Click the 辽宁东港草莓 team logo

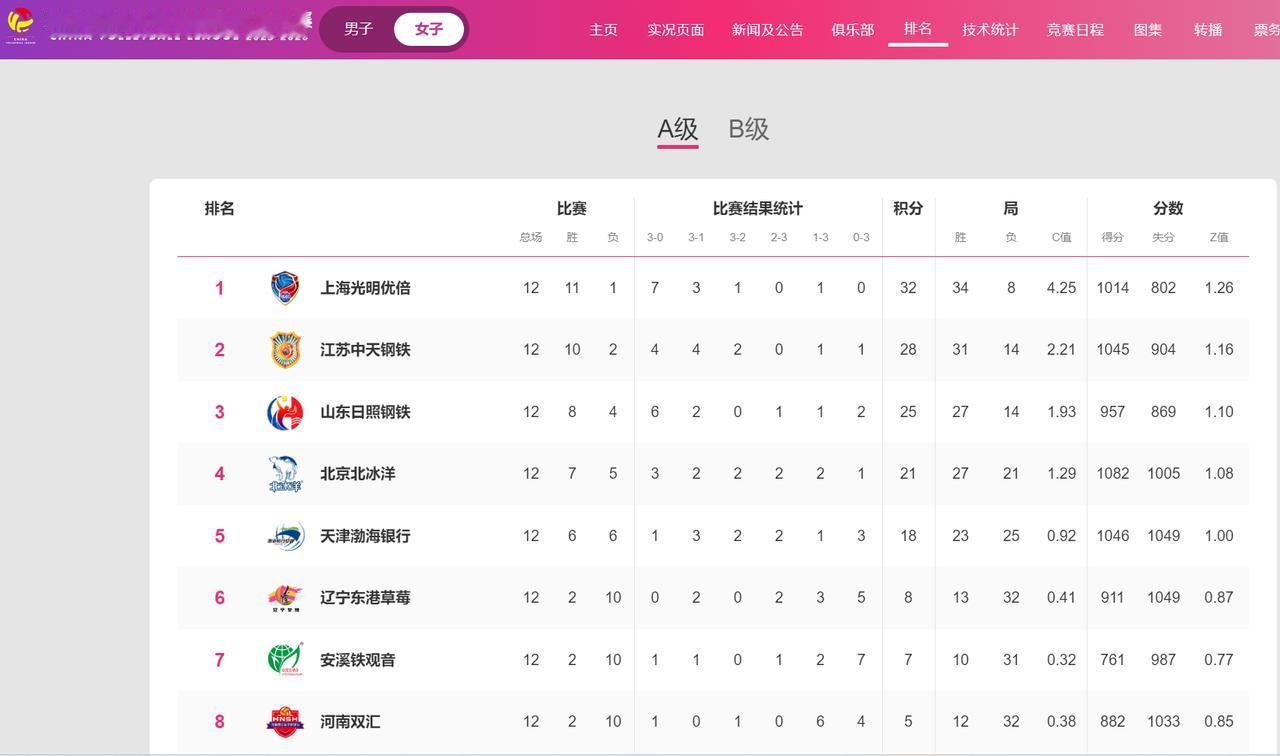tap(285, 598)
